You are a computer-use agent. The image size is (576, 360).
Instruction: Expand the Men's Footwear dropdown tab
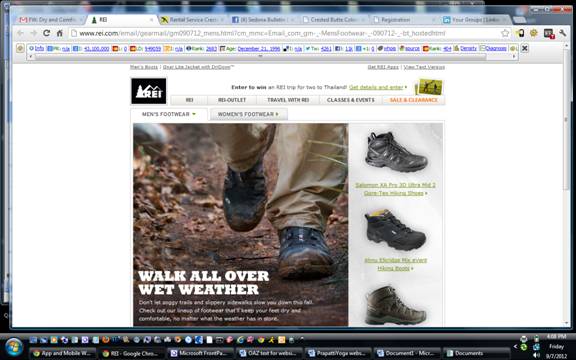point(169,114)
